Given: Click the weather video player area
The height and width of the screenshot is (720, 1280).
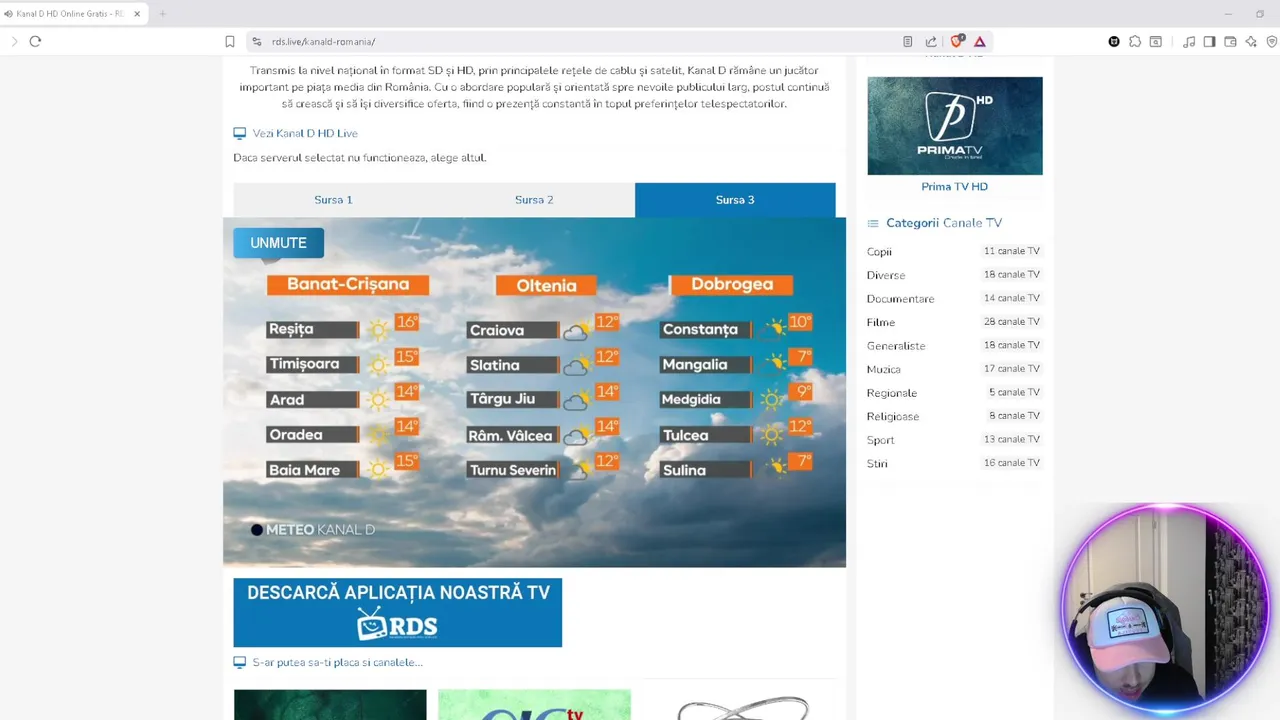Looking at the screenshot, I should pyautogui.click(x=534, y=392).
